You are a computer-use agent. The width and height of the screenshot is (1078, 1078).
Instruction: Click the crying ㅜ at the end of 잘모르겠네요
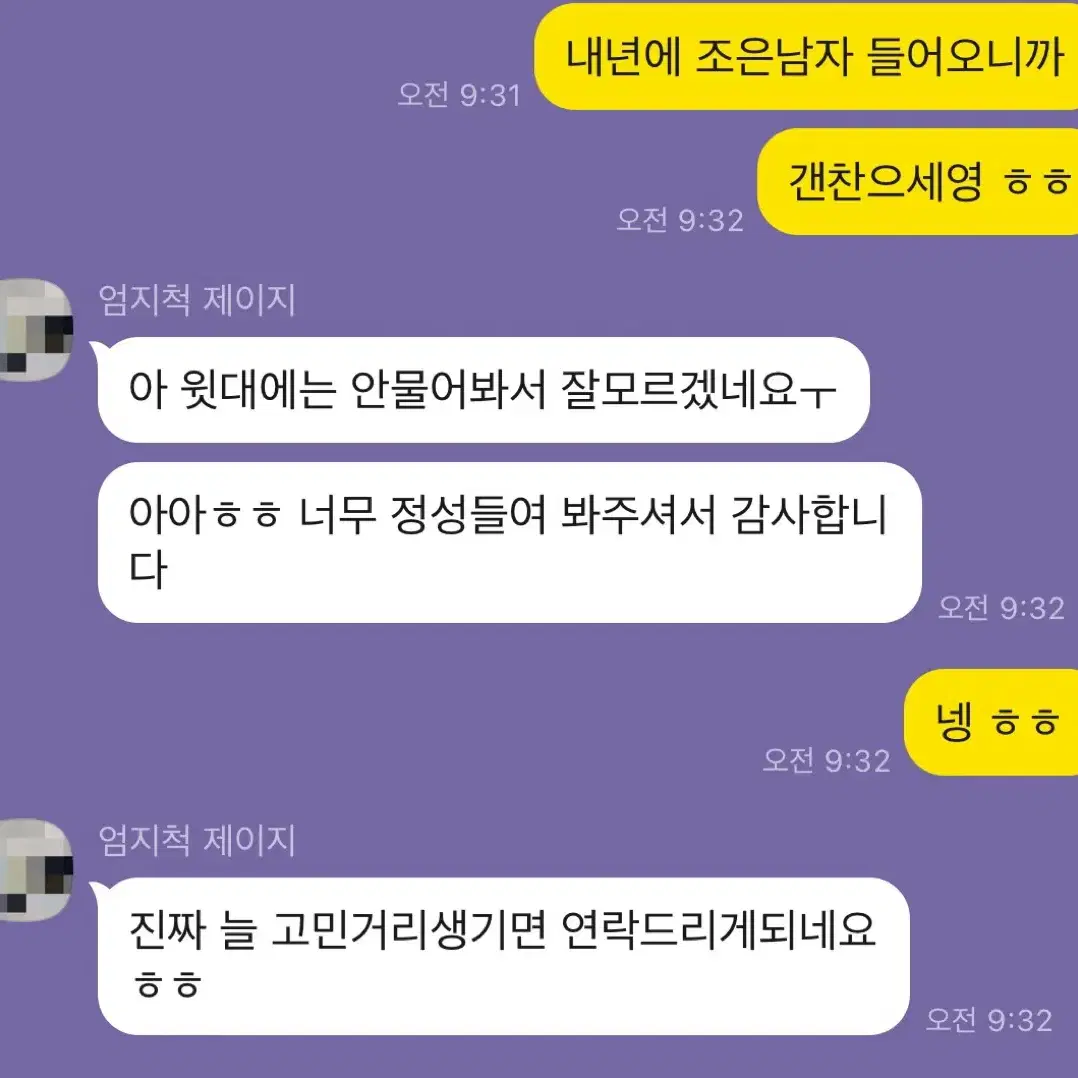[x=818, y=394]
